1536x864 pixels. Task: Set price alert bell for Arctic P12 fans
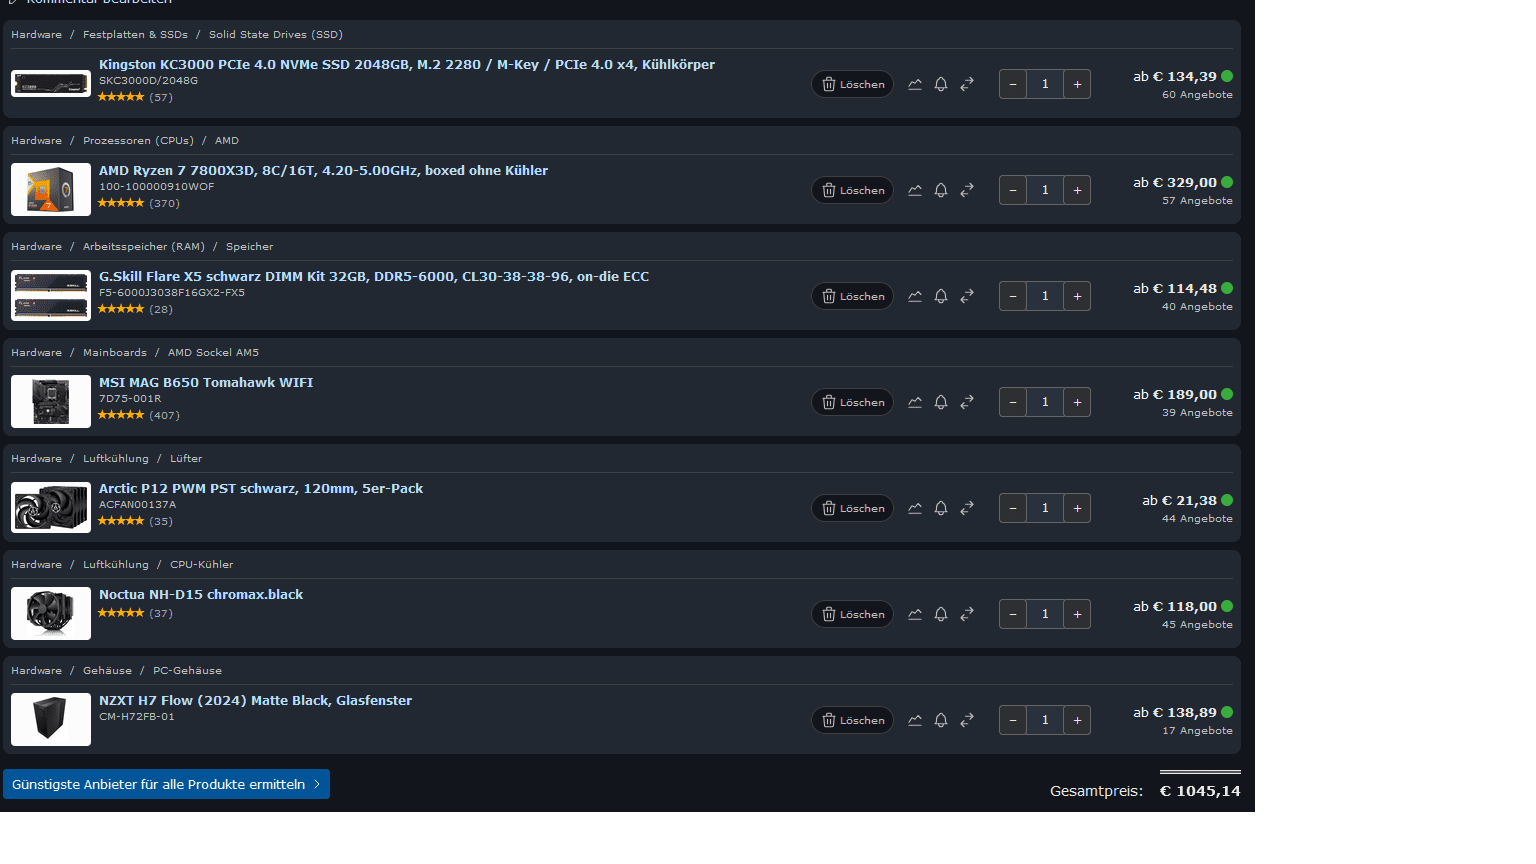tap(941, 508)
